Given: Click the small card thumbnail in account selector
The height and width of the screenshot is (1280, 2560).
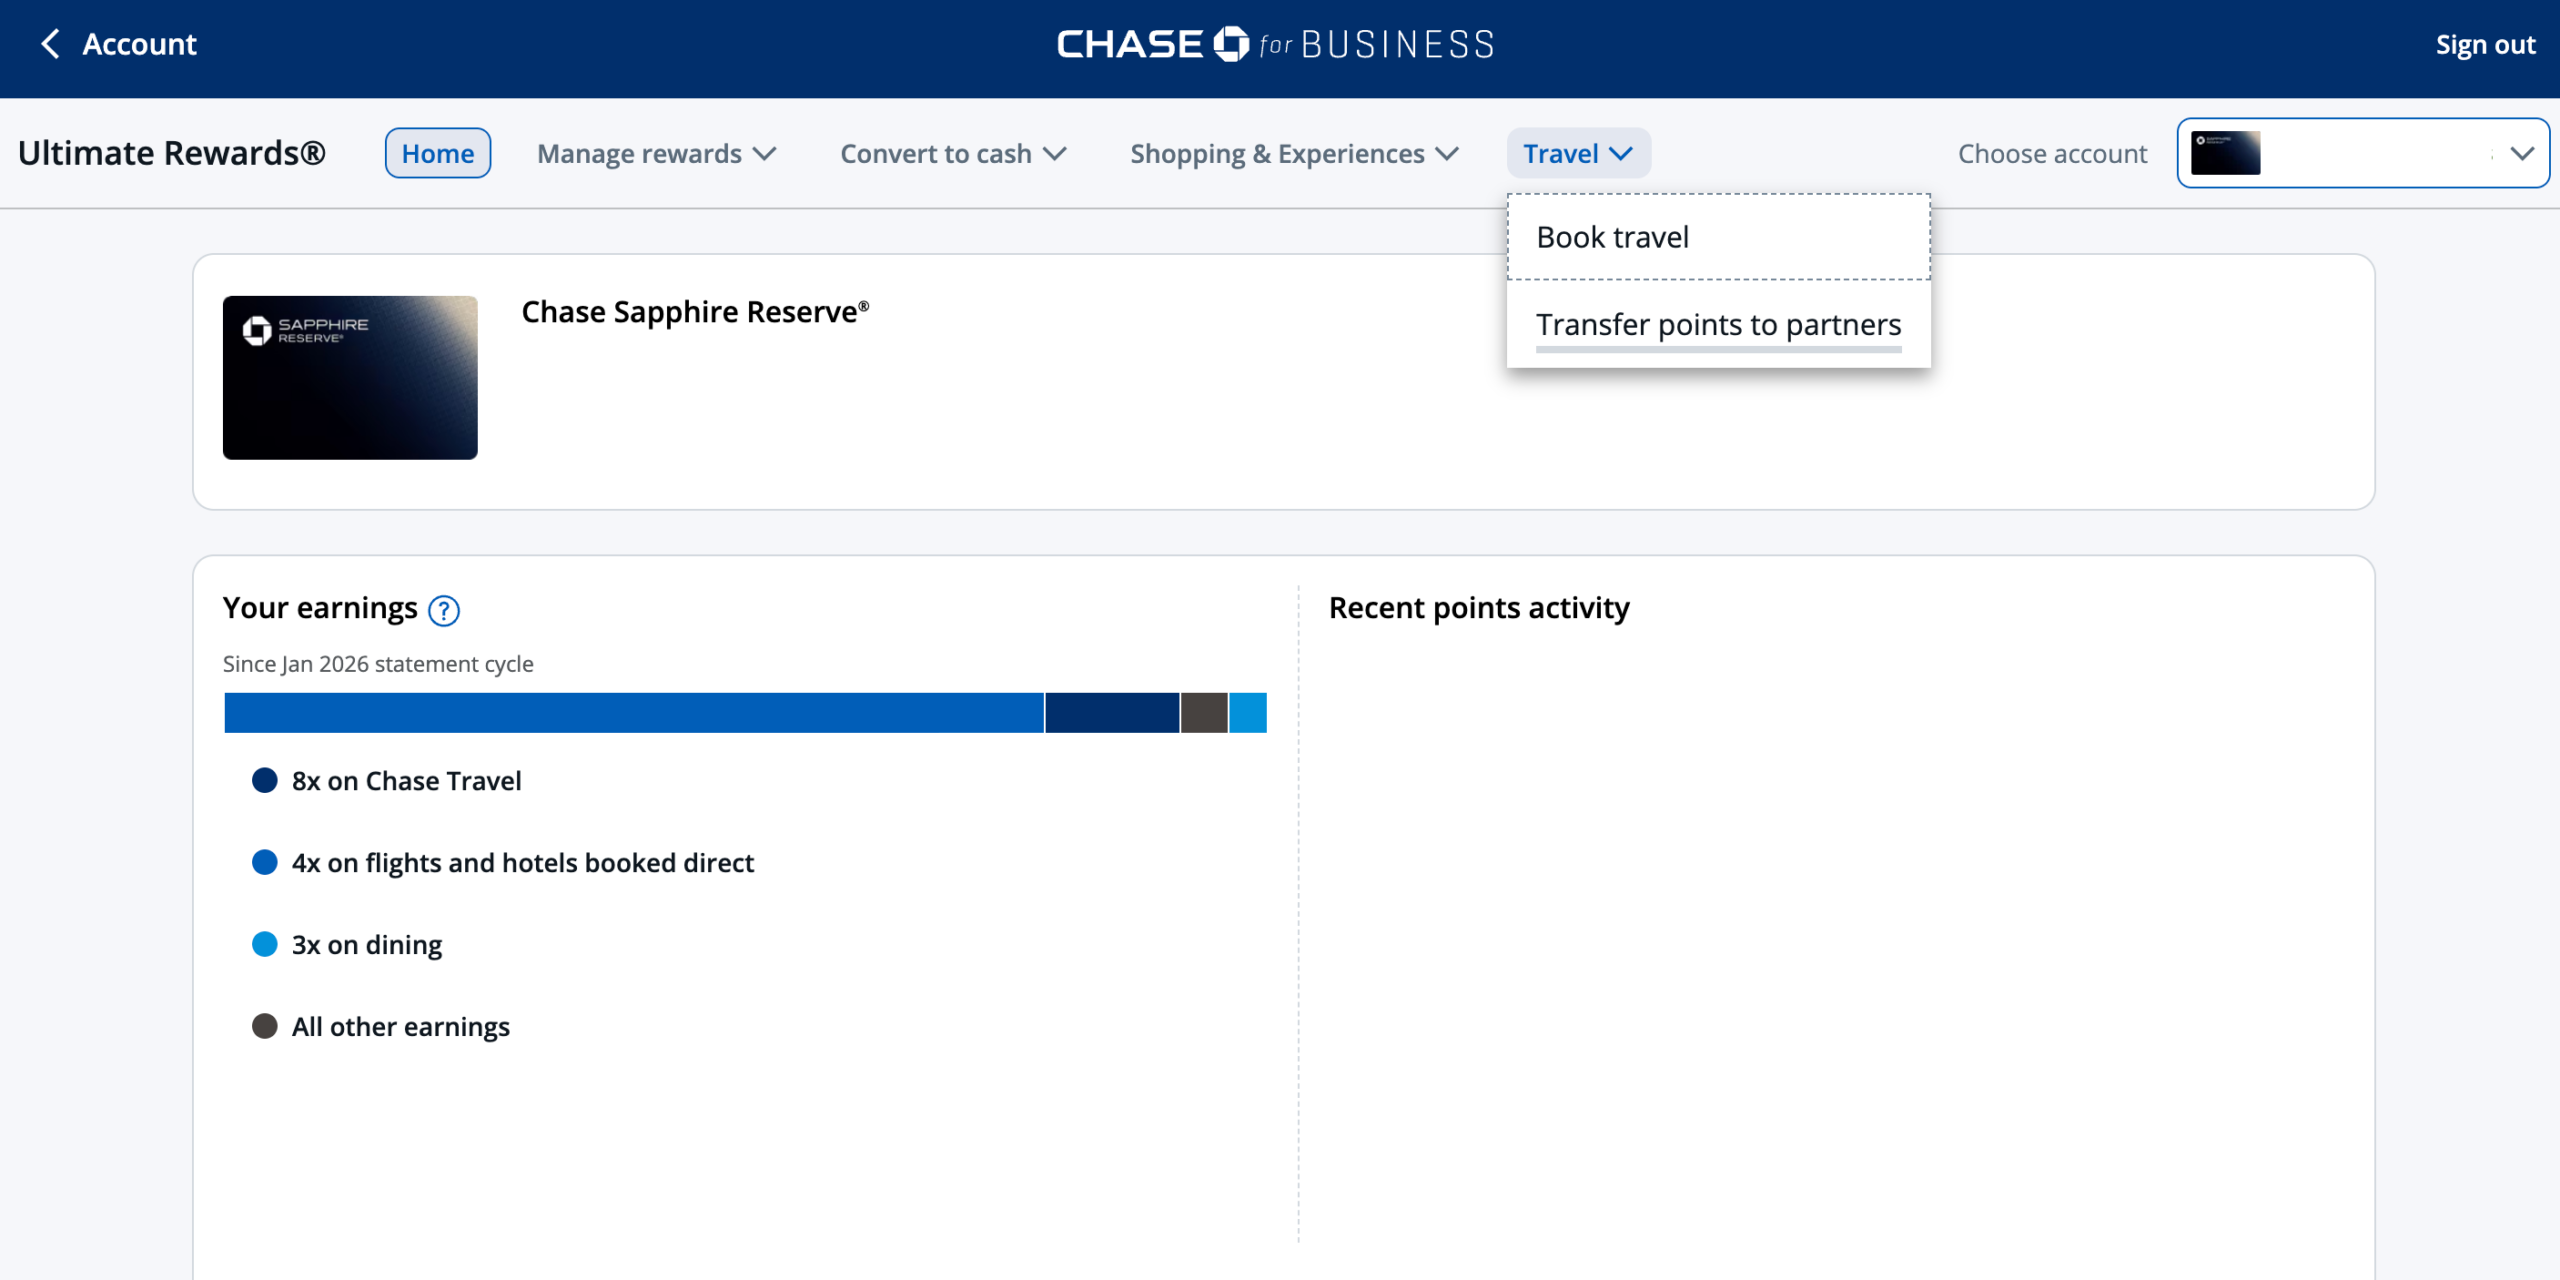Looking at the screenshot, I should (2225, 153).
